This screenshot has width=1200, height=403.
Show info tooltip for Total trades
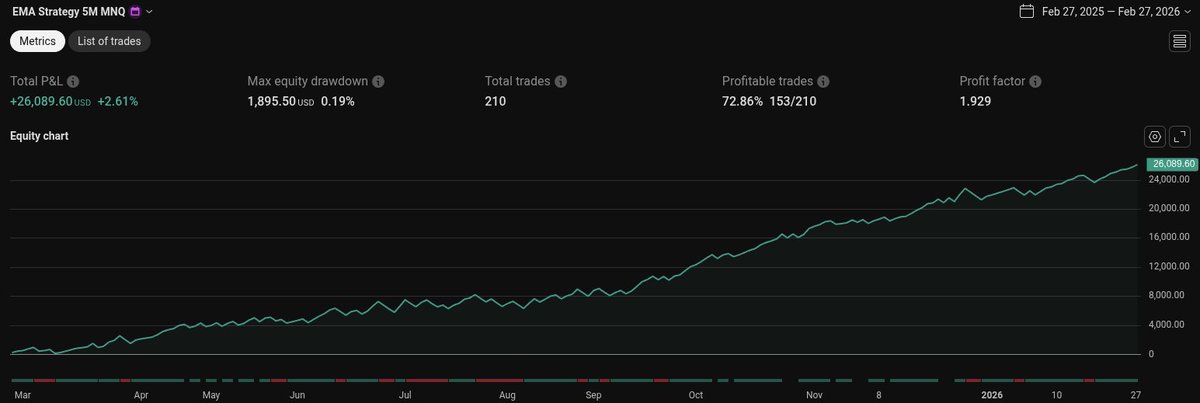(x=561, y=82)
